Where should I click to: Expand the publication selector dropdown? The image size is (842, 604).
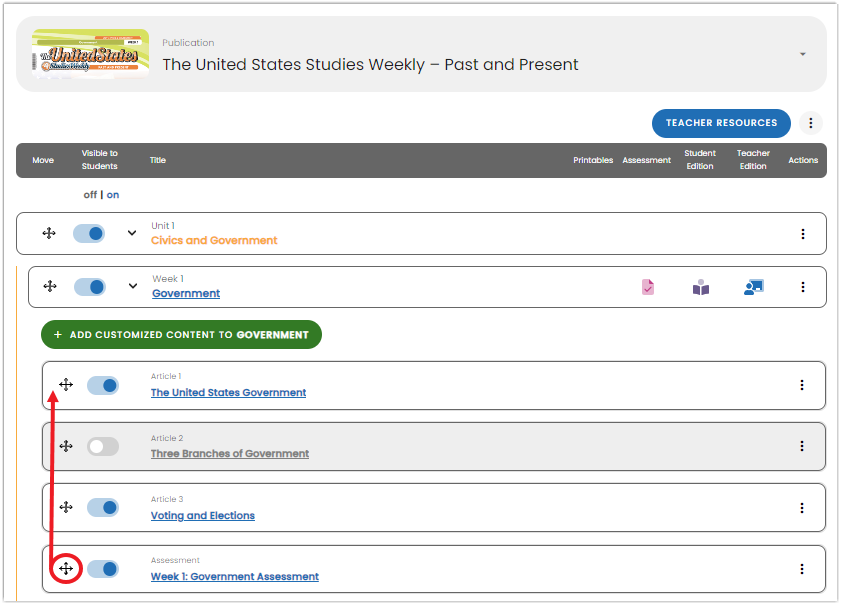point(802,54)
